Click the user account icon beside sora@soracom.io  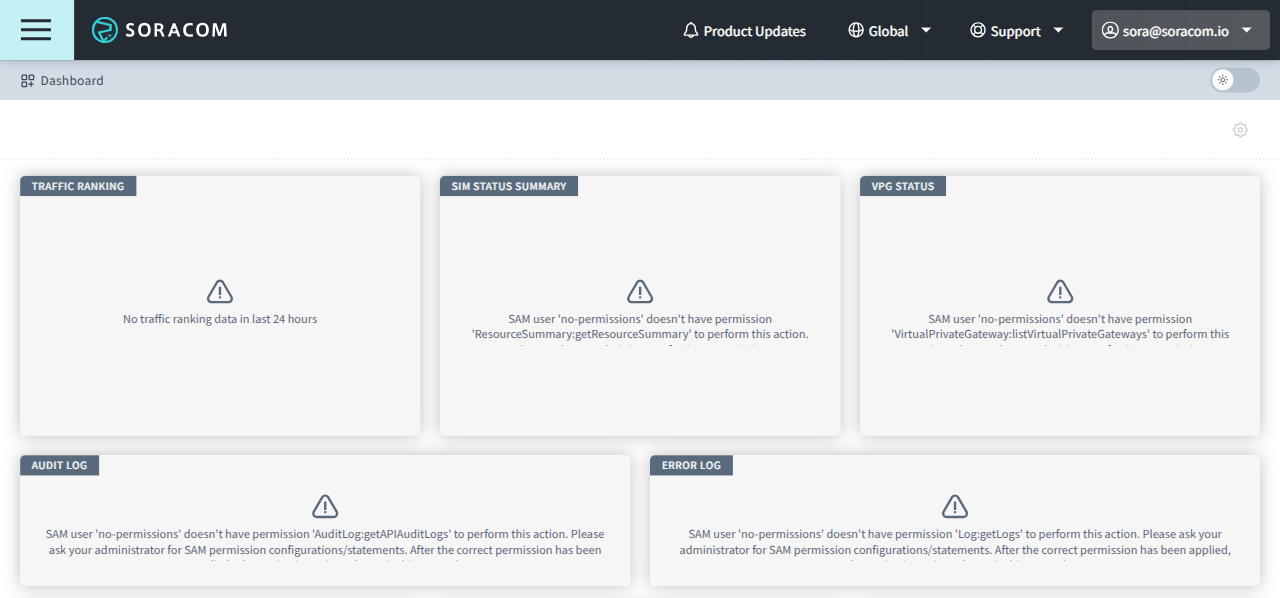coord(1110,30)
